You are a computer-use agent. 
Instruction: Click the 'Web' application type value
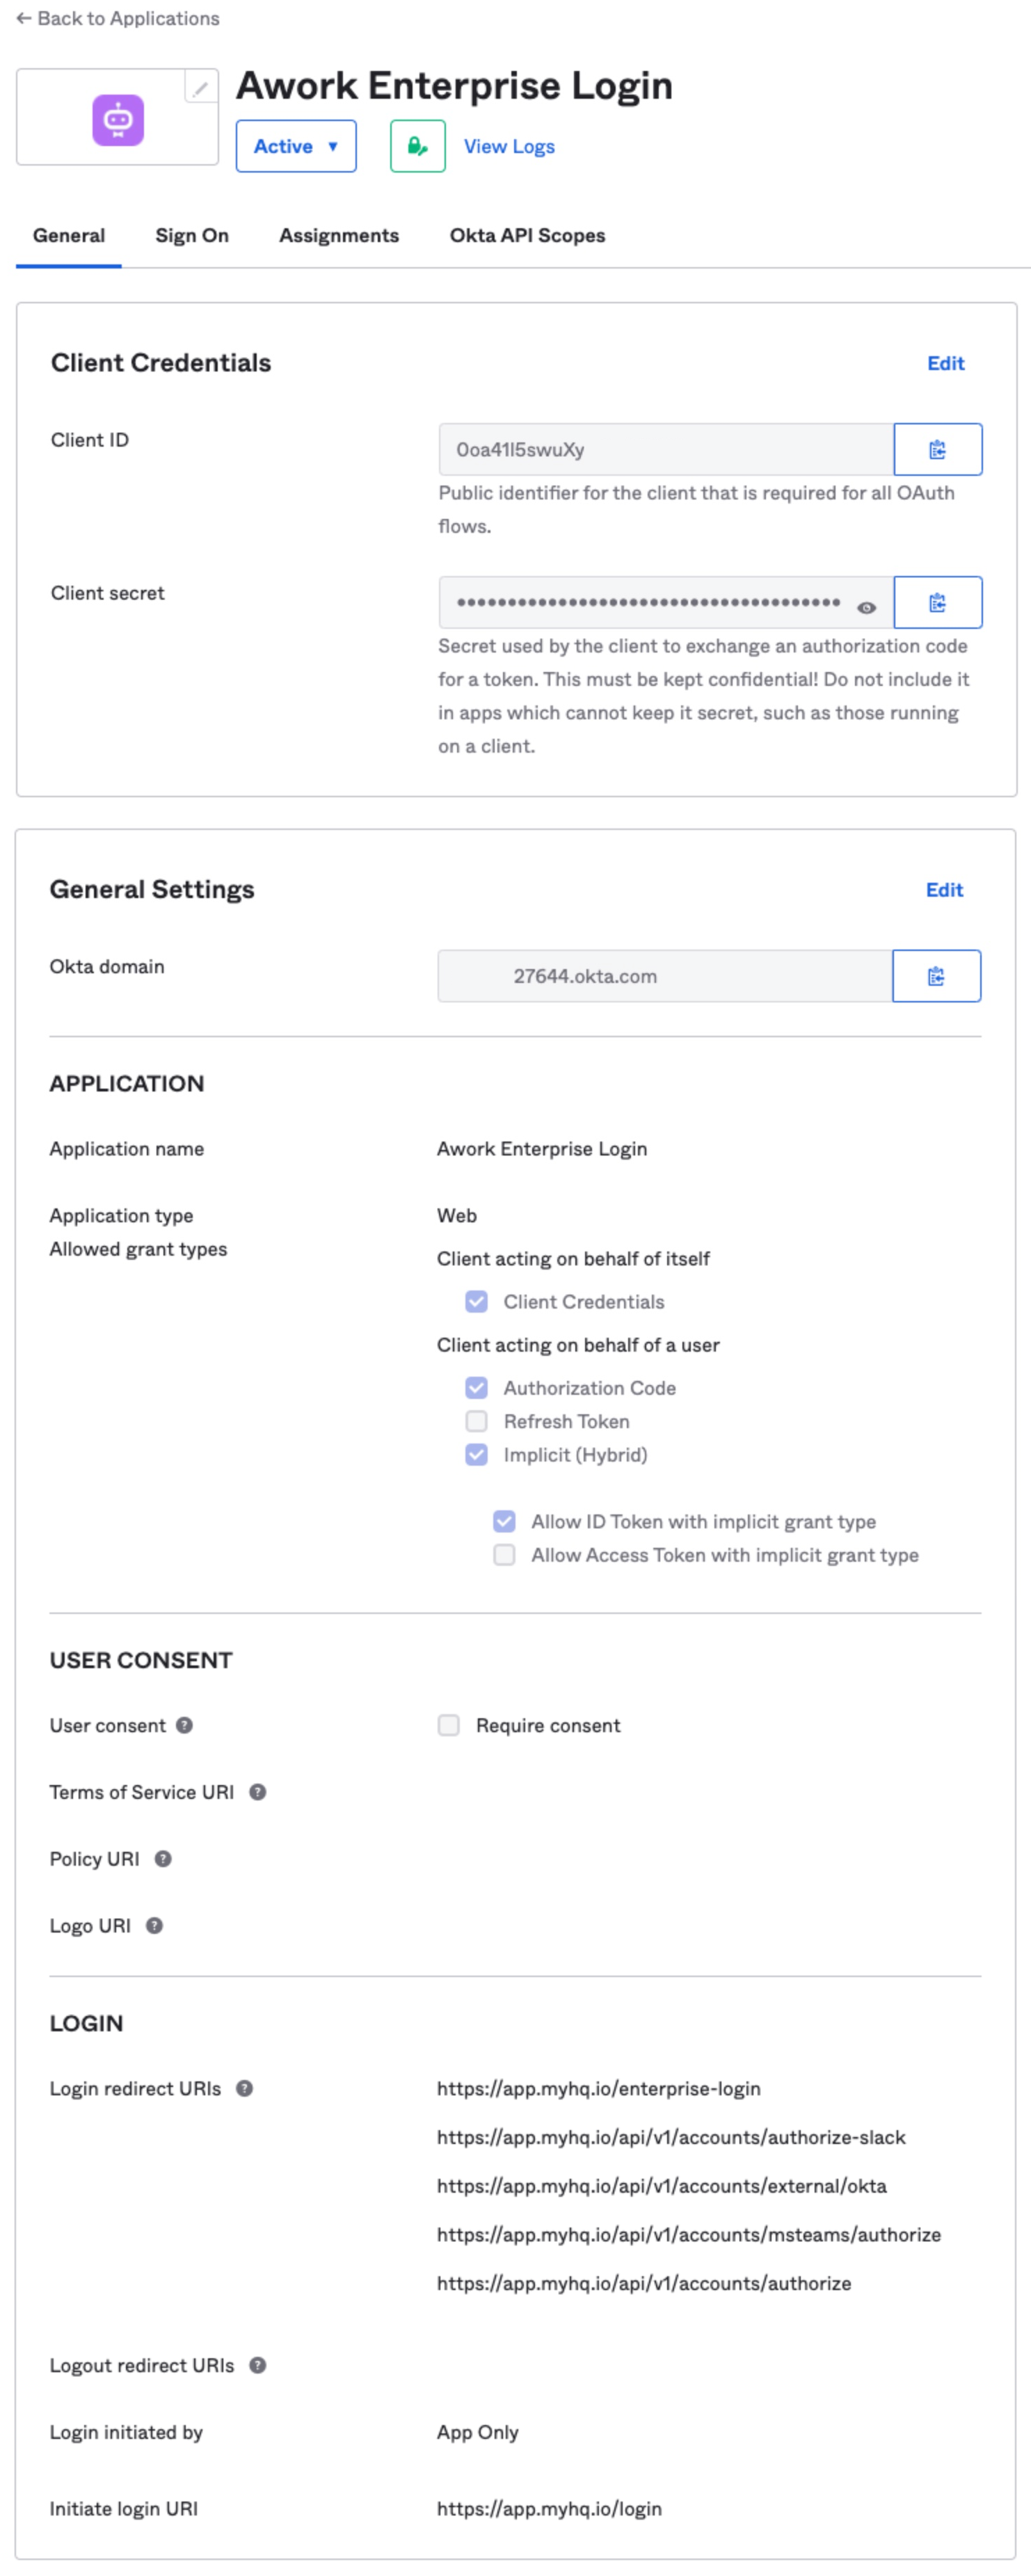(x=457, y=1215)
